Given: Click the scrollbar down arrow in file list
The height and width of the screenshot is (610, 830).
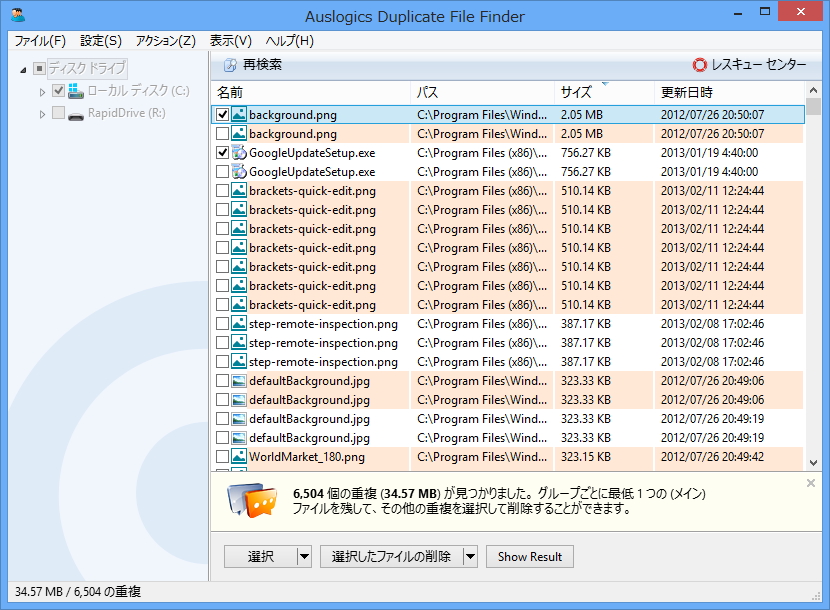Looking at the screenshot, I should coord(814,463).
